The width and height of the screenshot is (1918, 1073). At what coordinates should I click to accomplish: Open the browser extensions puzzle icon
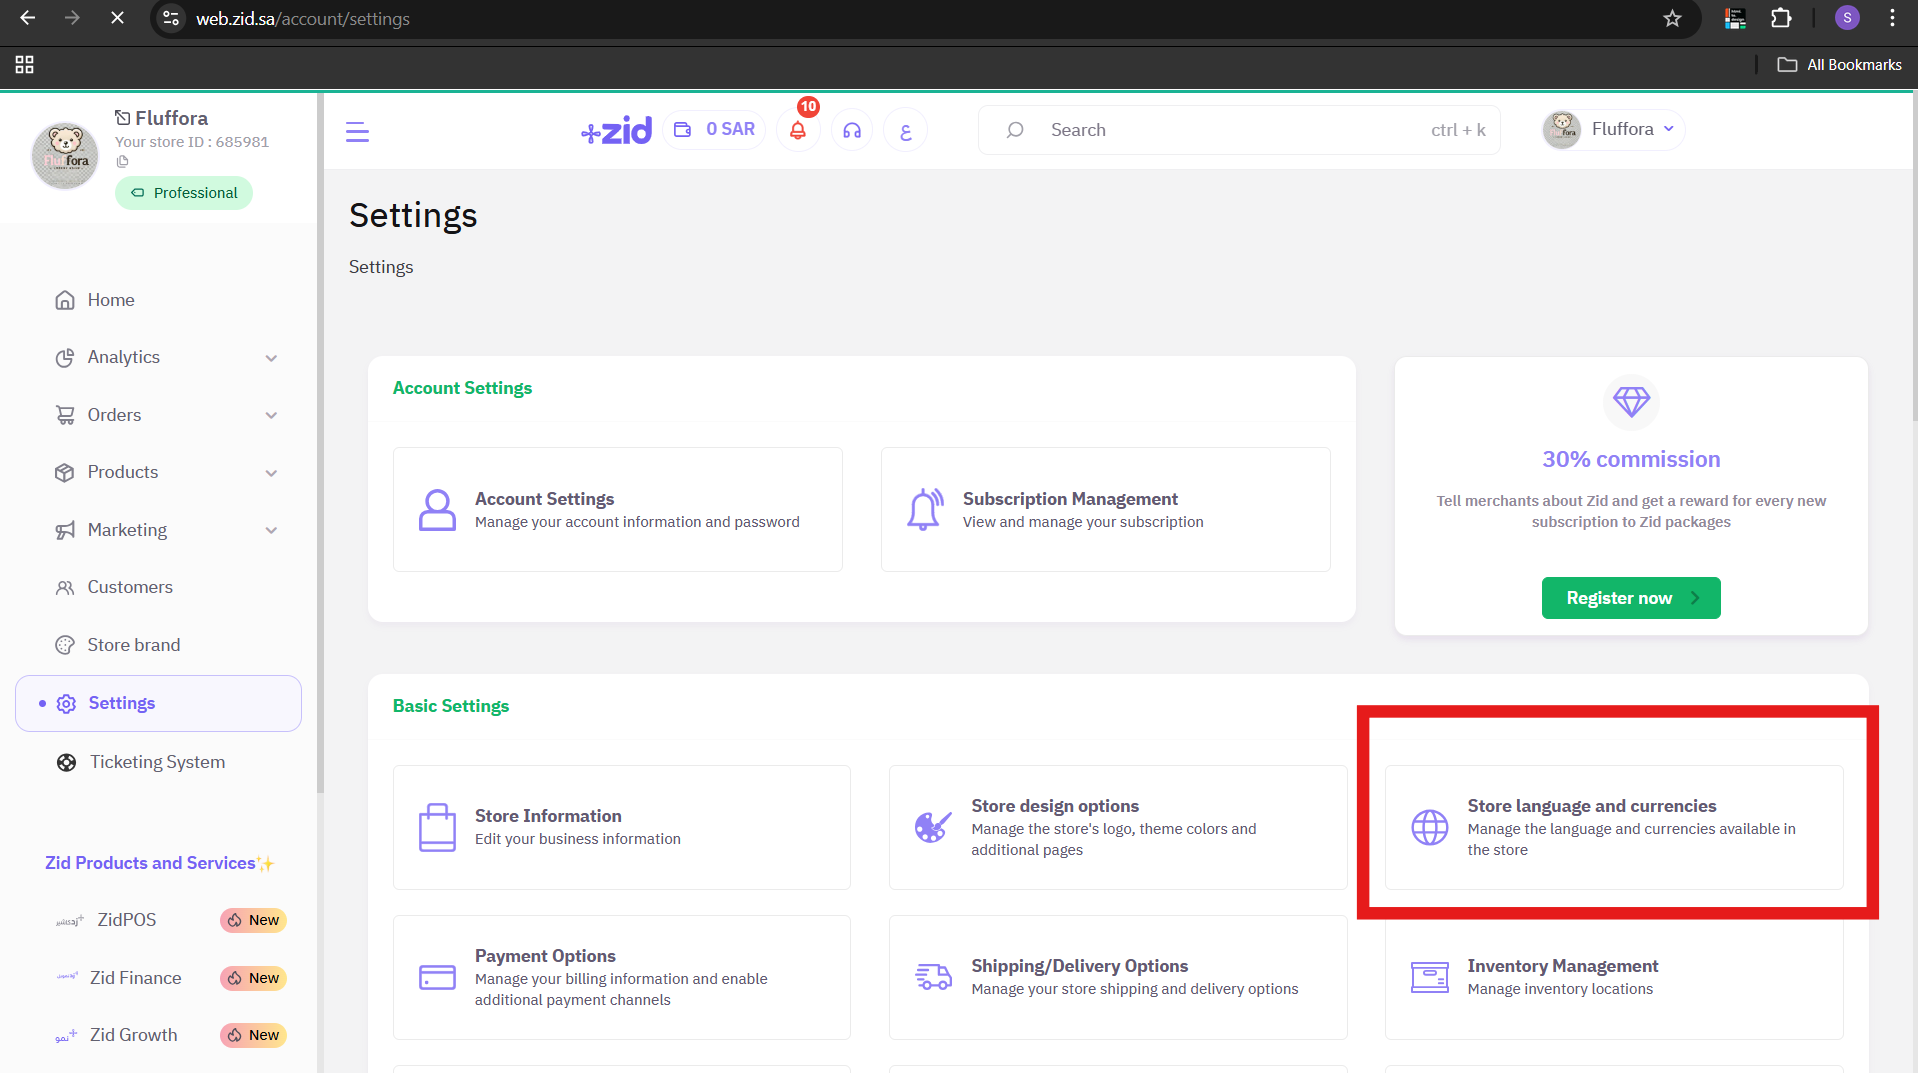click(1781, 18)
